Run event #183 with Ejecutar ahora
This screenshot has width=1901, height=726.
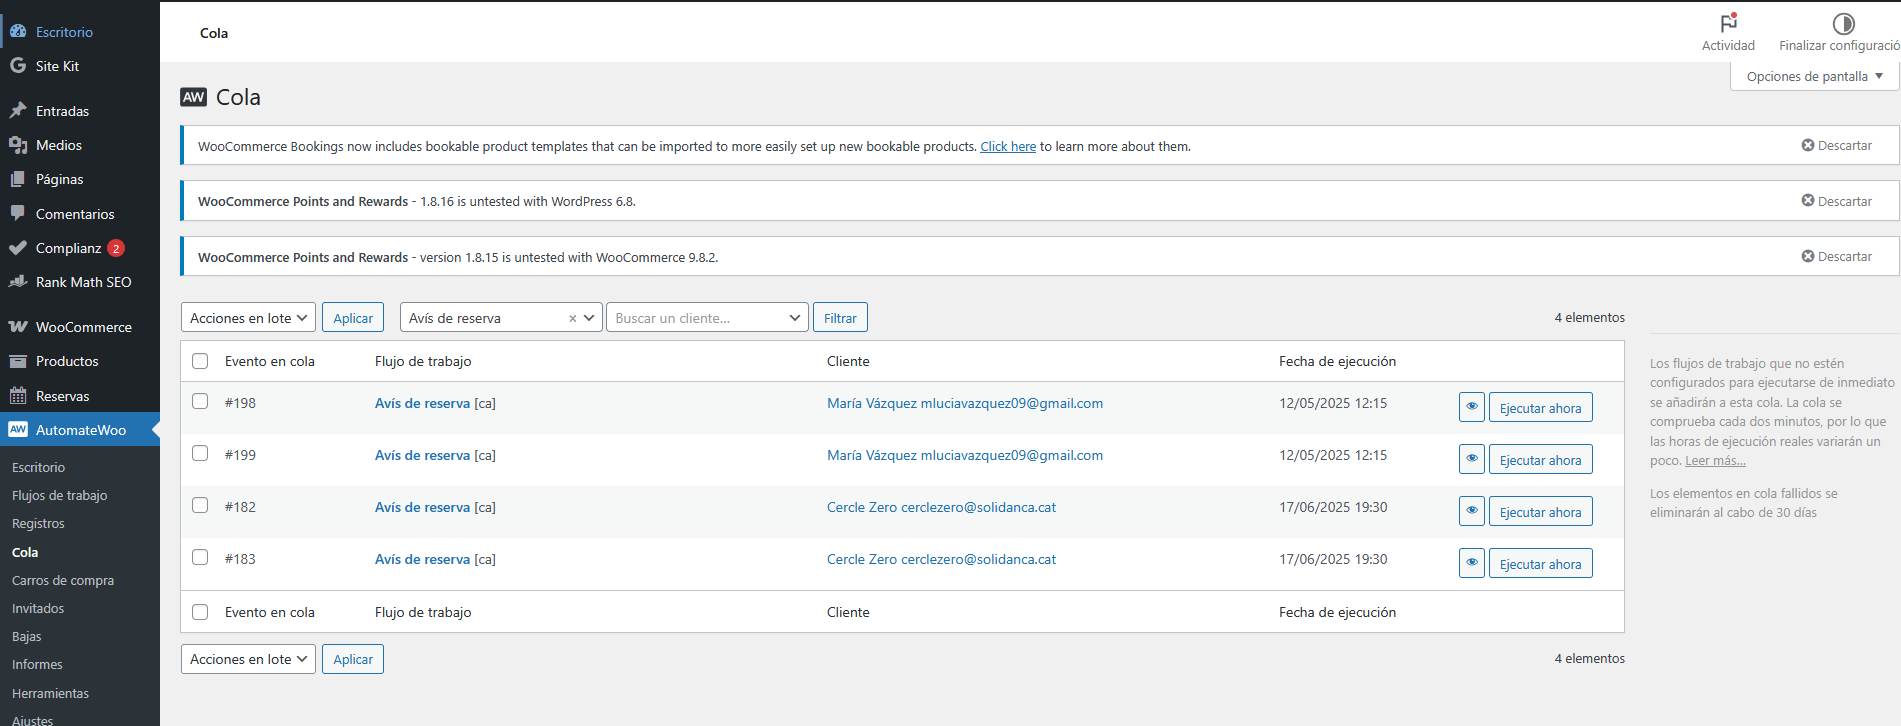pyautogui.click(x=1540, y=564)
